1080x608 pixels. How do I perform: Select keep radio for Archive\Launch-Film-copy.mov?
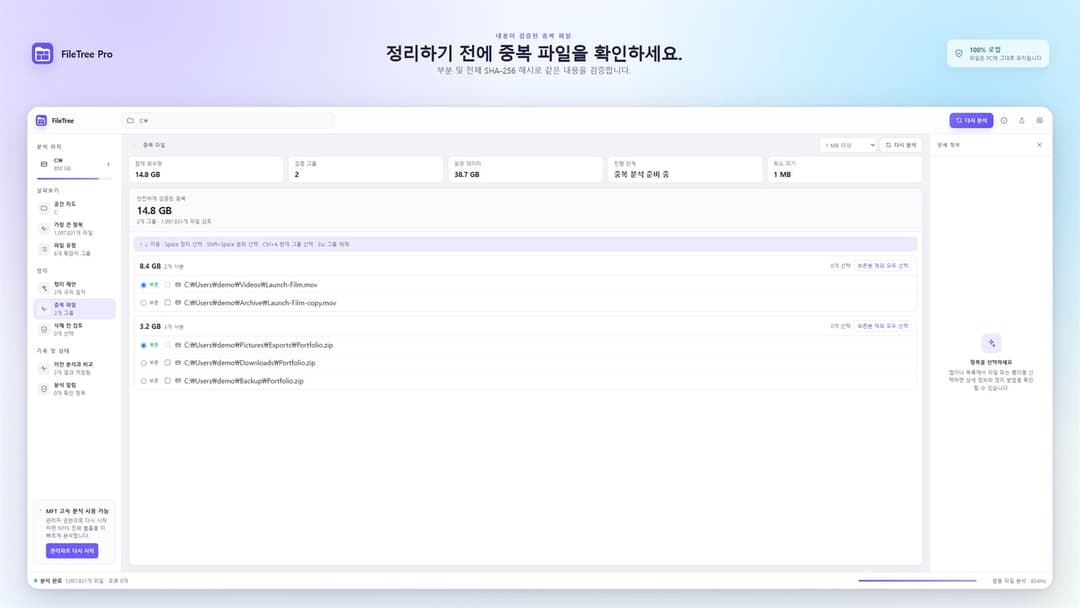[143, 302]
